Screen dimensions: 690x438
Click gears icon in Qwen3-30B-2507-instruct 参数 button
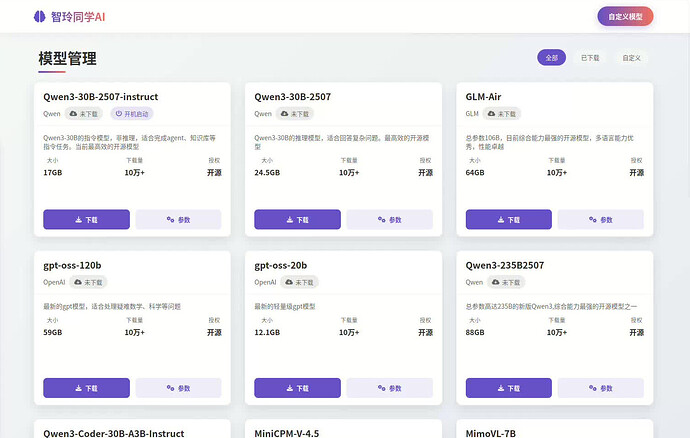point(170,219)
